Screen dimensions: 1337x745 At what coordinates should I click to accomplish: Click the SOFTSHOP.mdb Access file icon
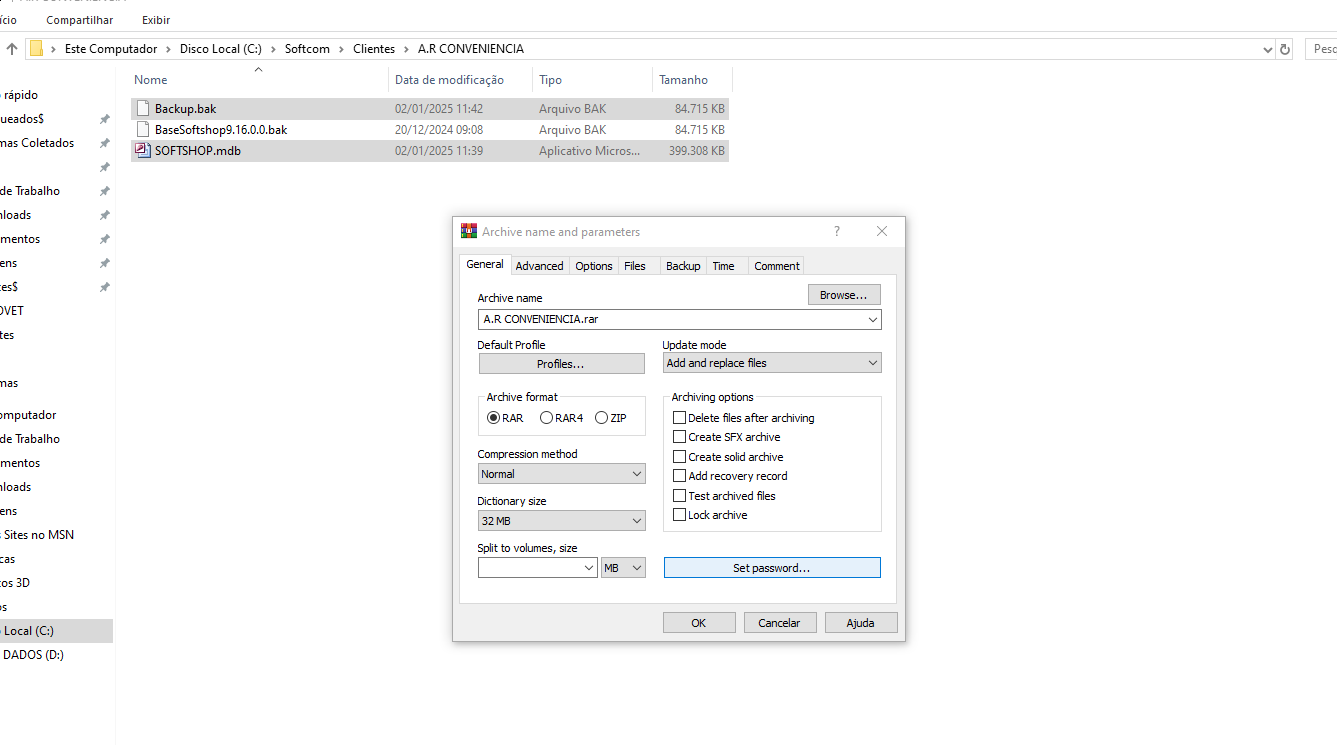coord(142,151)
